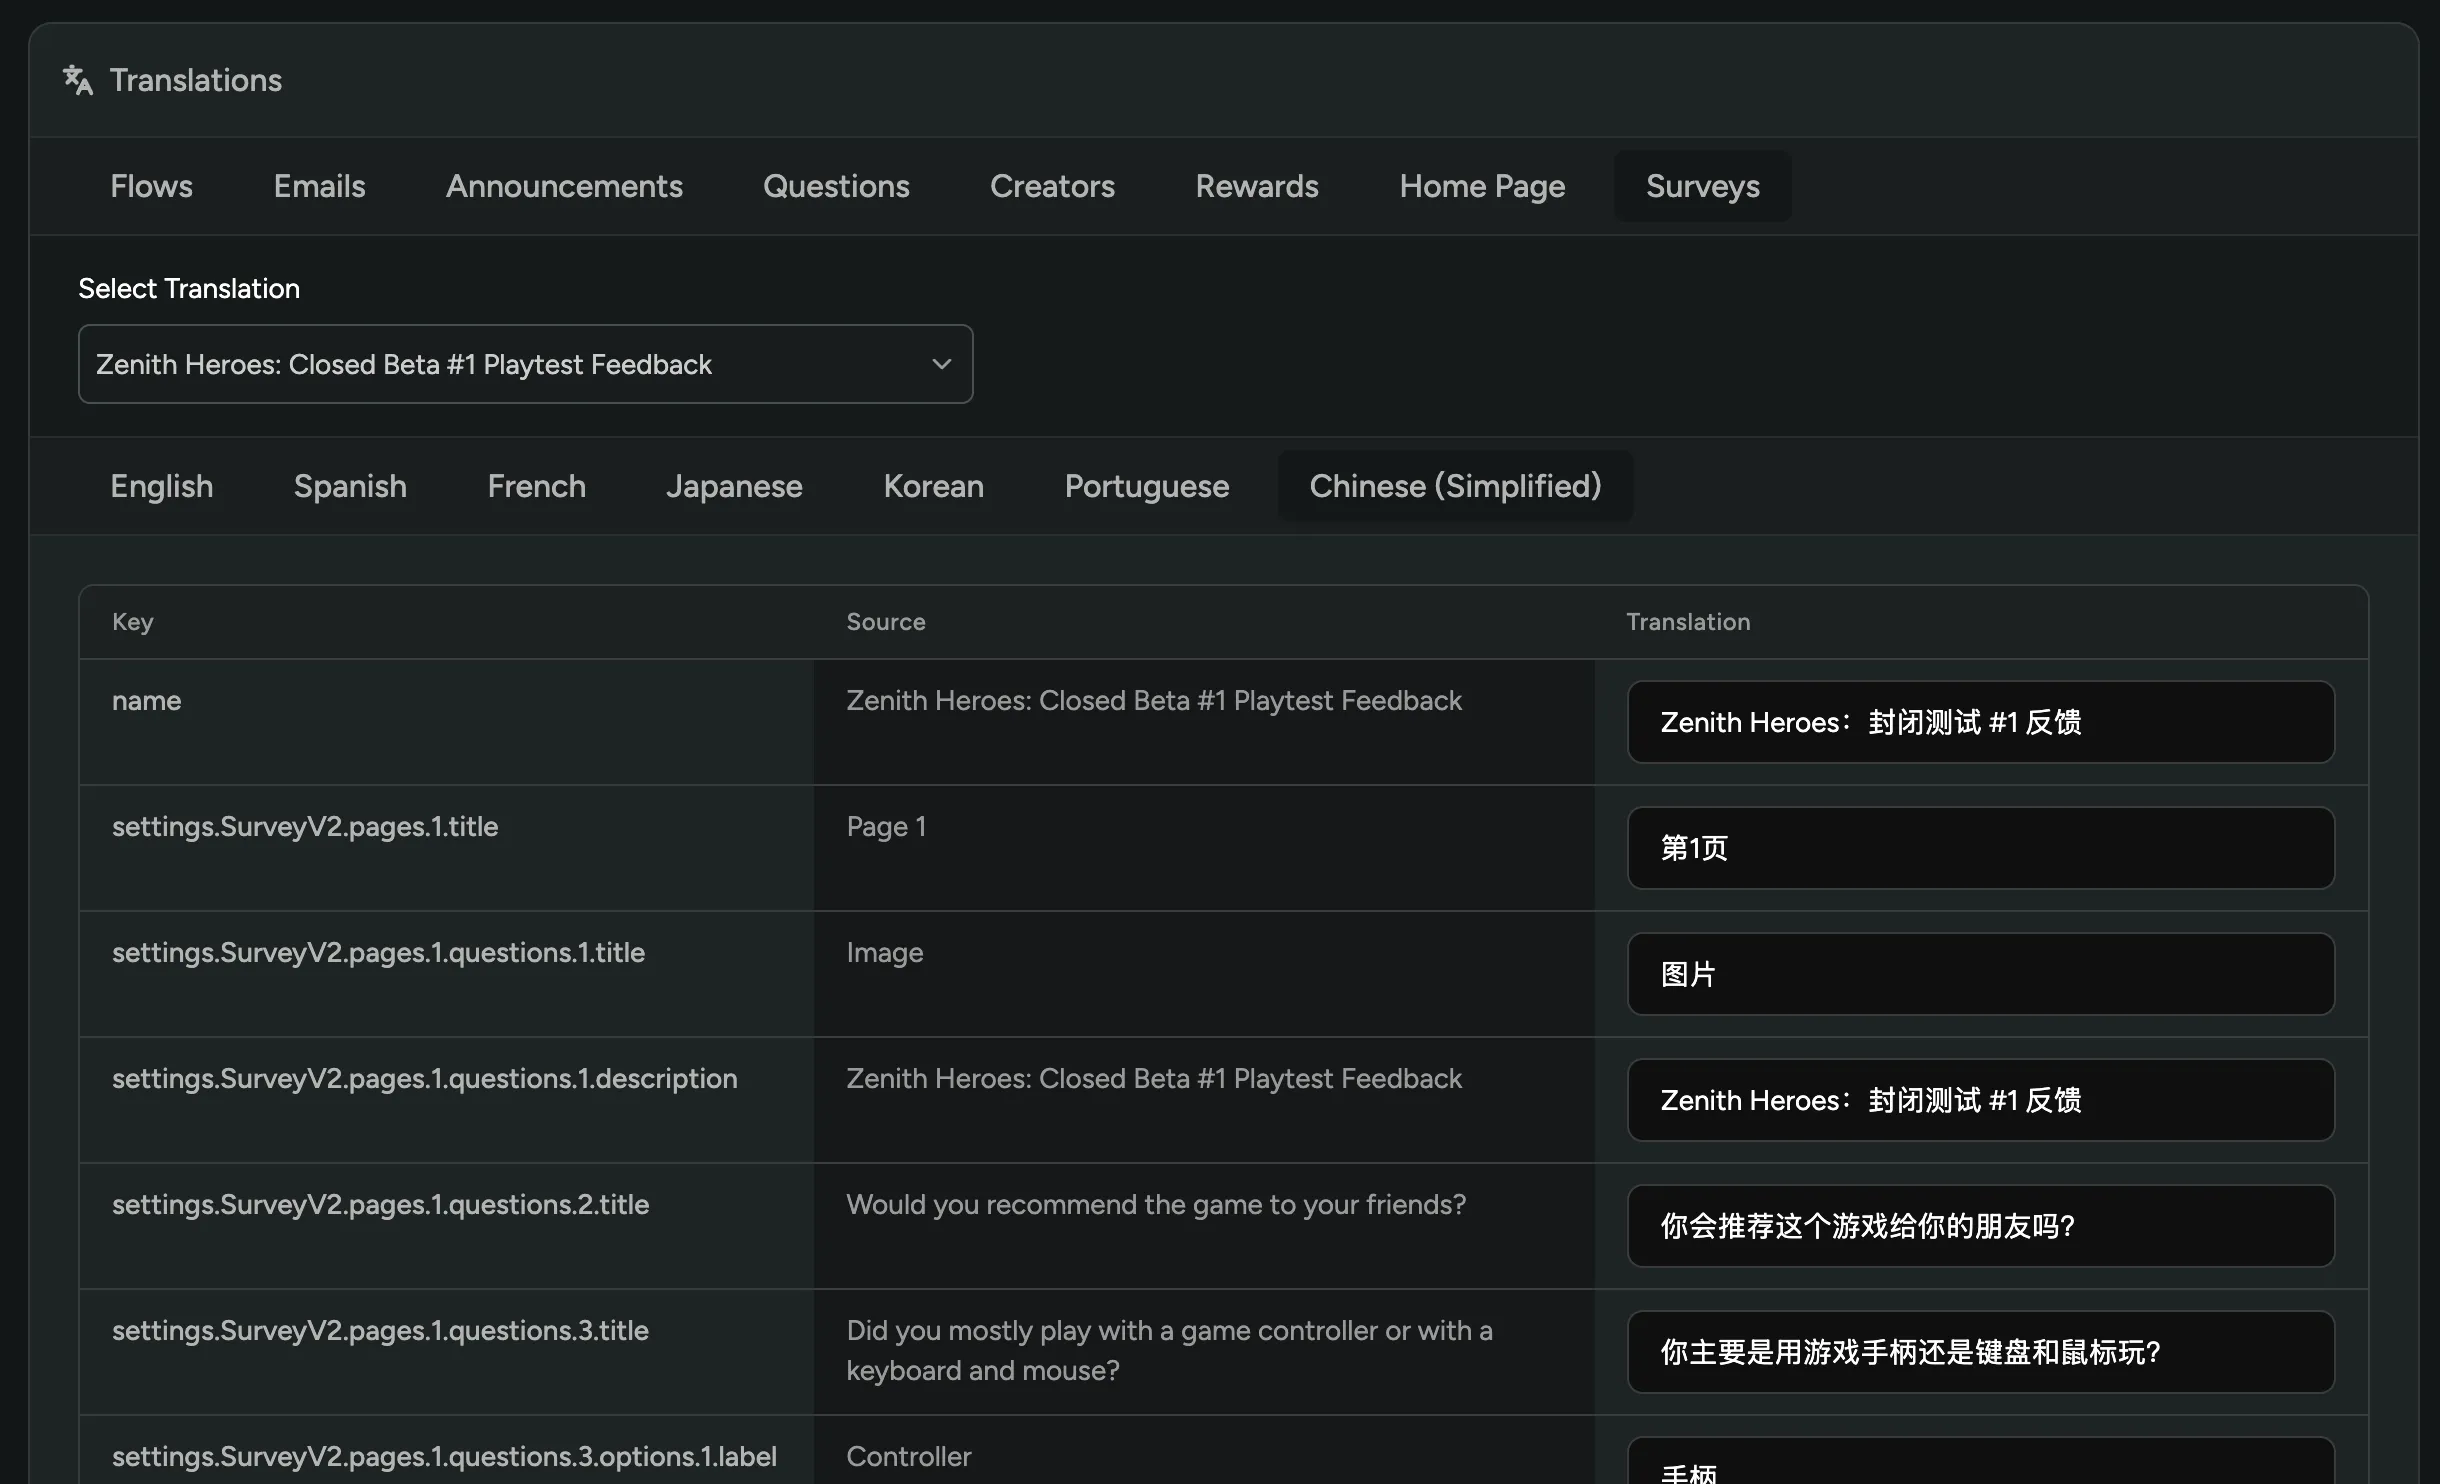Select the Chinese (Simplified) tab
The height and width of the screenshot is (1484, 2440).
pos(1455,486)
